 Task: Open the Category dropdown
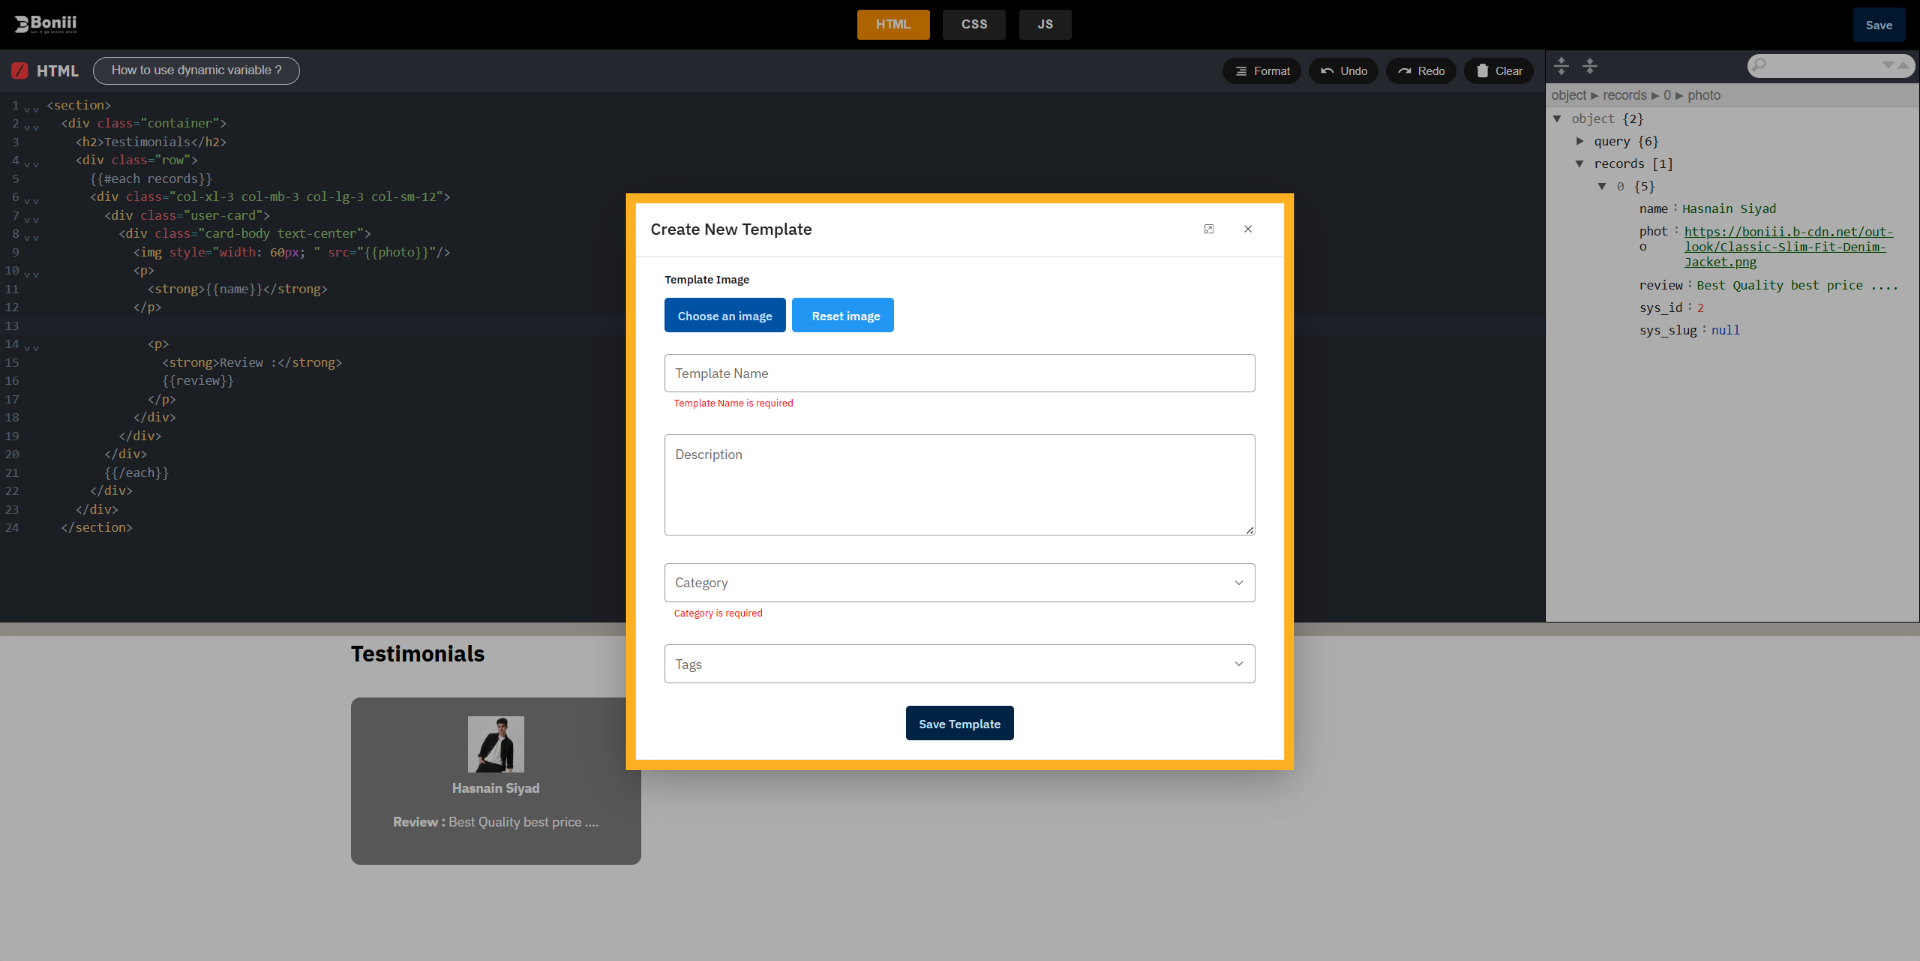[959, 583]
